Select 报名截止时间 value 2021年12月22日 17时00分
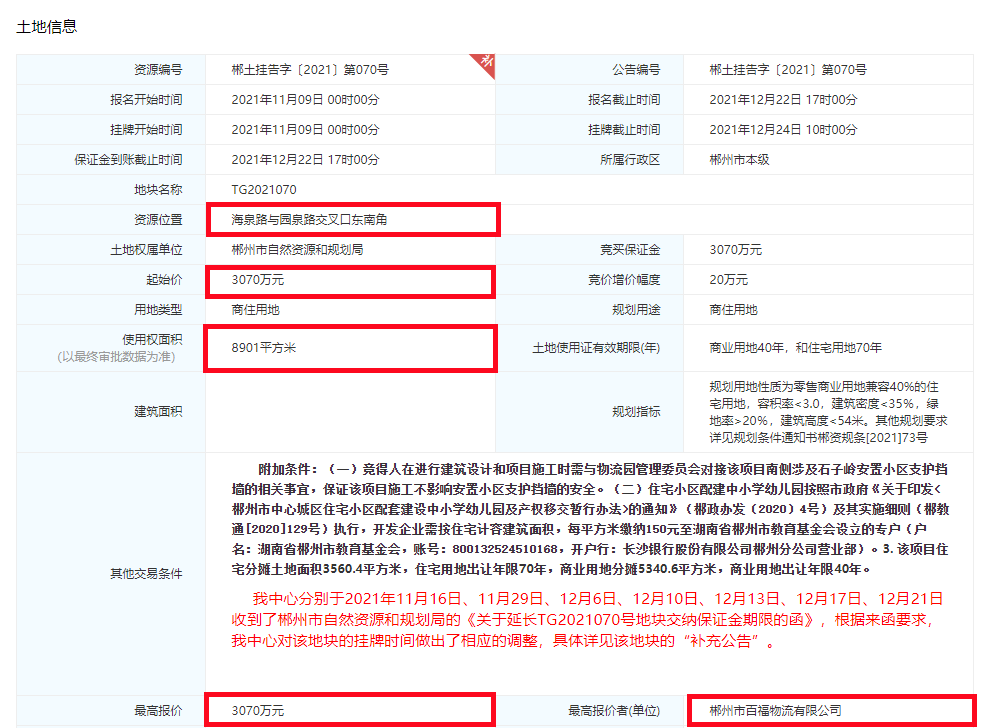Viewport: 992px width, 728px height. (x=783, y=100)
